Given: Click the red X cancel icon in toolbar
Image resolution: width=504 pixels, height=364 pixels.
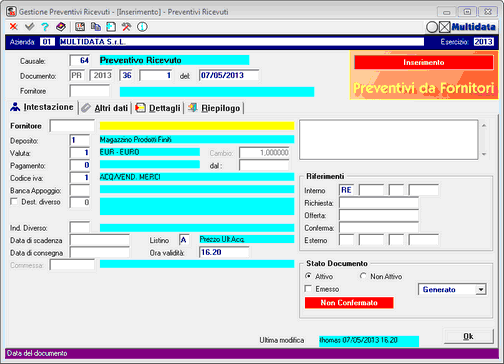Looking at the screenshot, I should click(13, 26).
